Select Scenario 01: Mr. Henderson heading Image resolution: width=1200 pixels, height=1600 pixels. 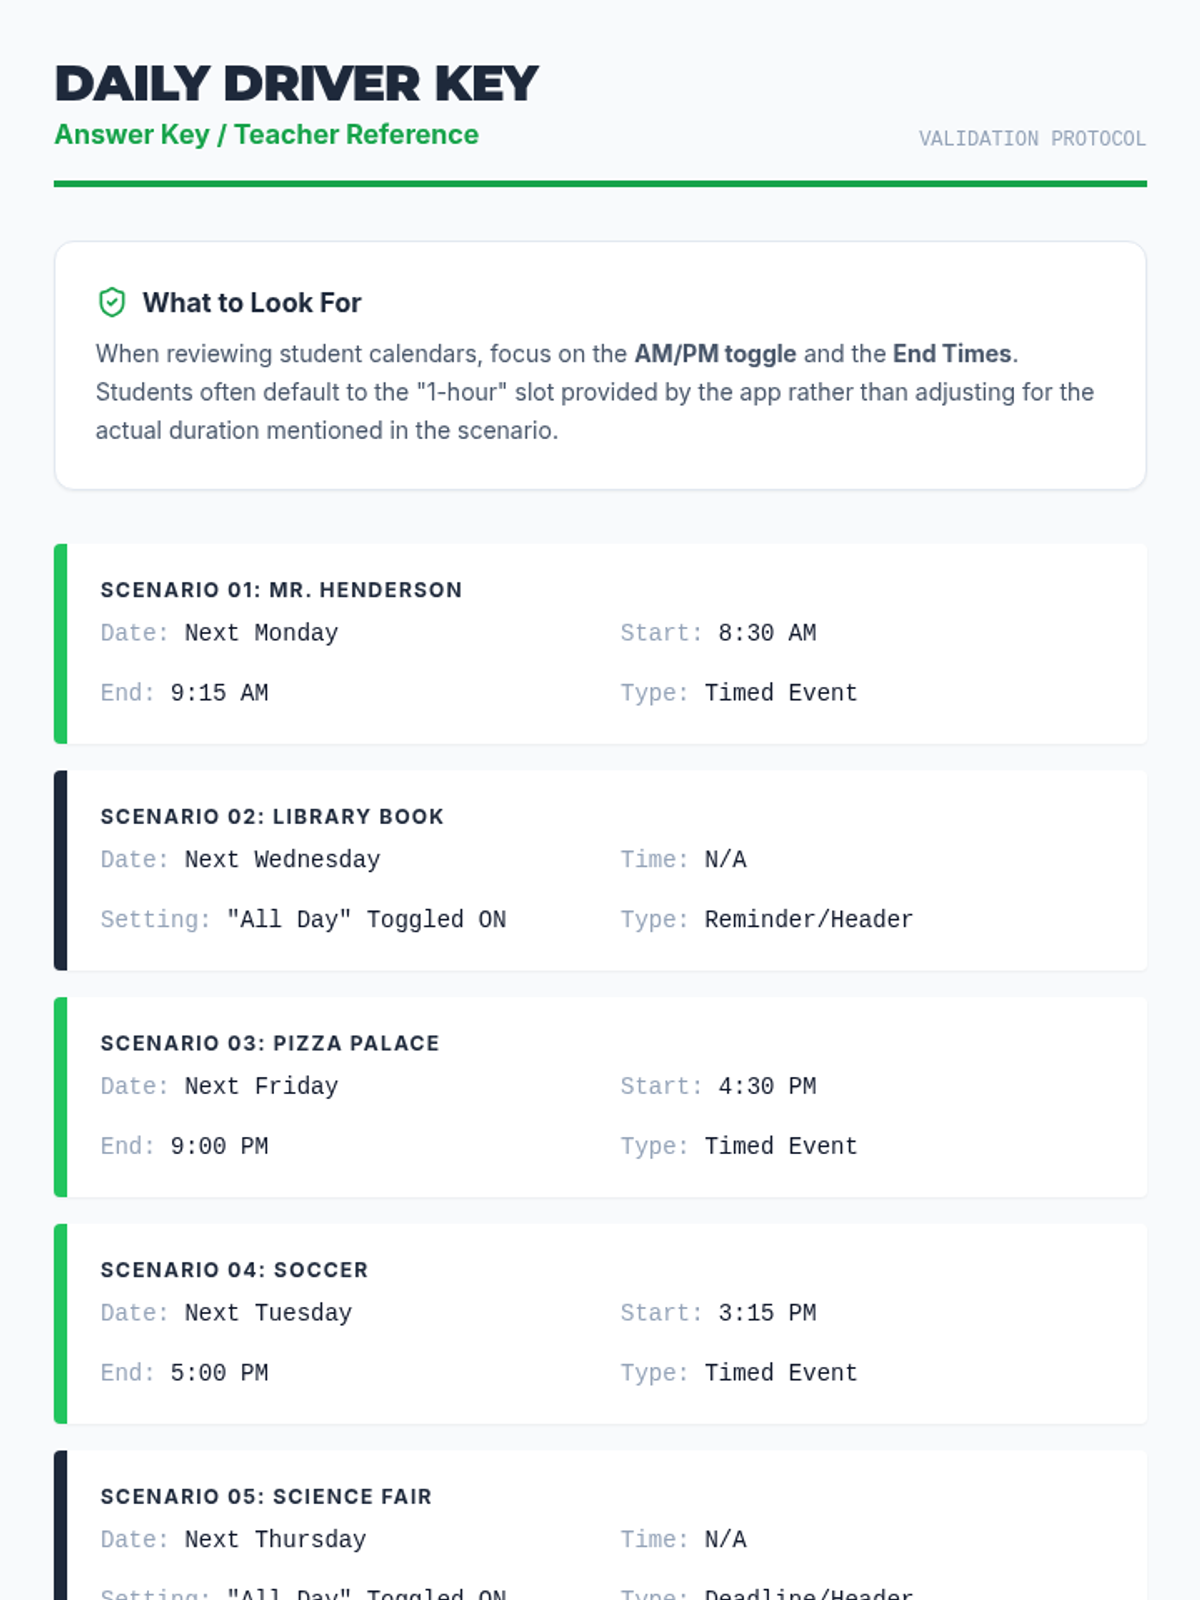point(281,590)
